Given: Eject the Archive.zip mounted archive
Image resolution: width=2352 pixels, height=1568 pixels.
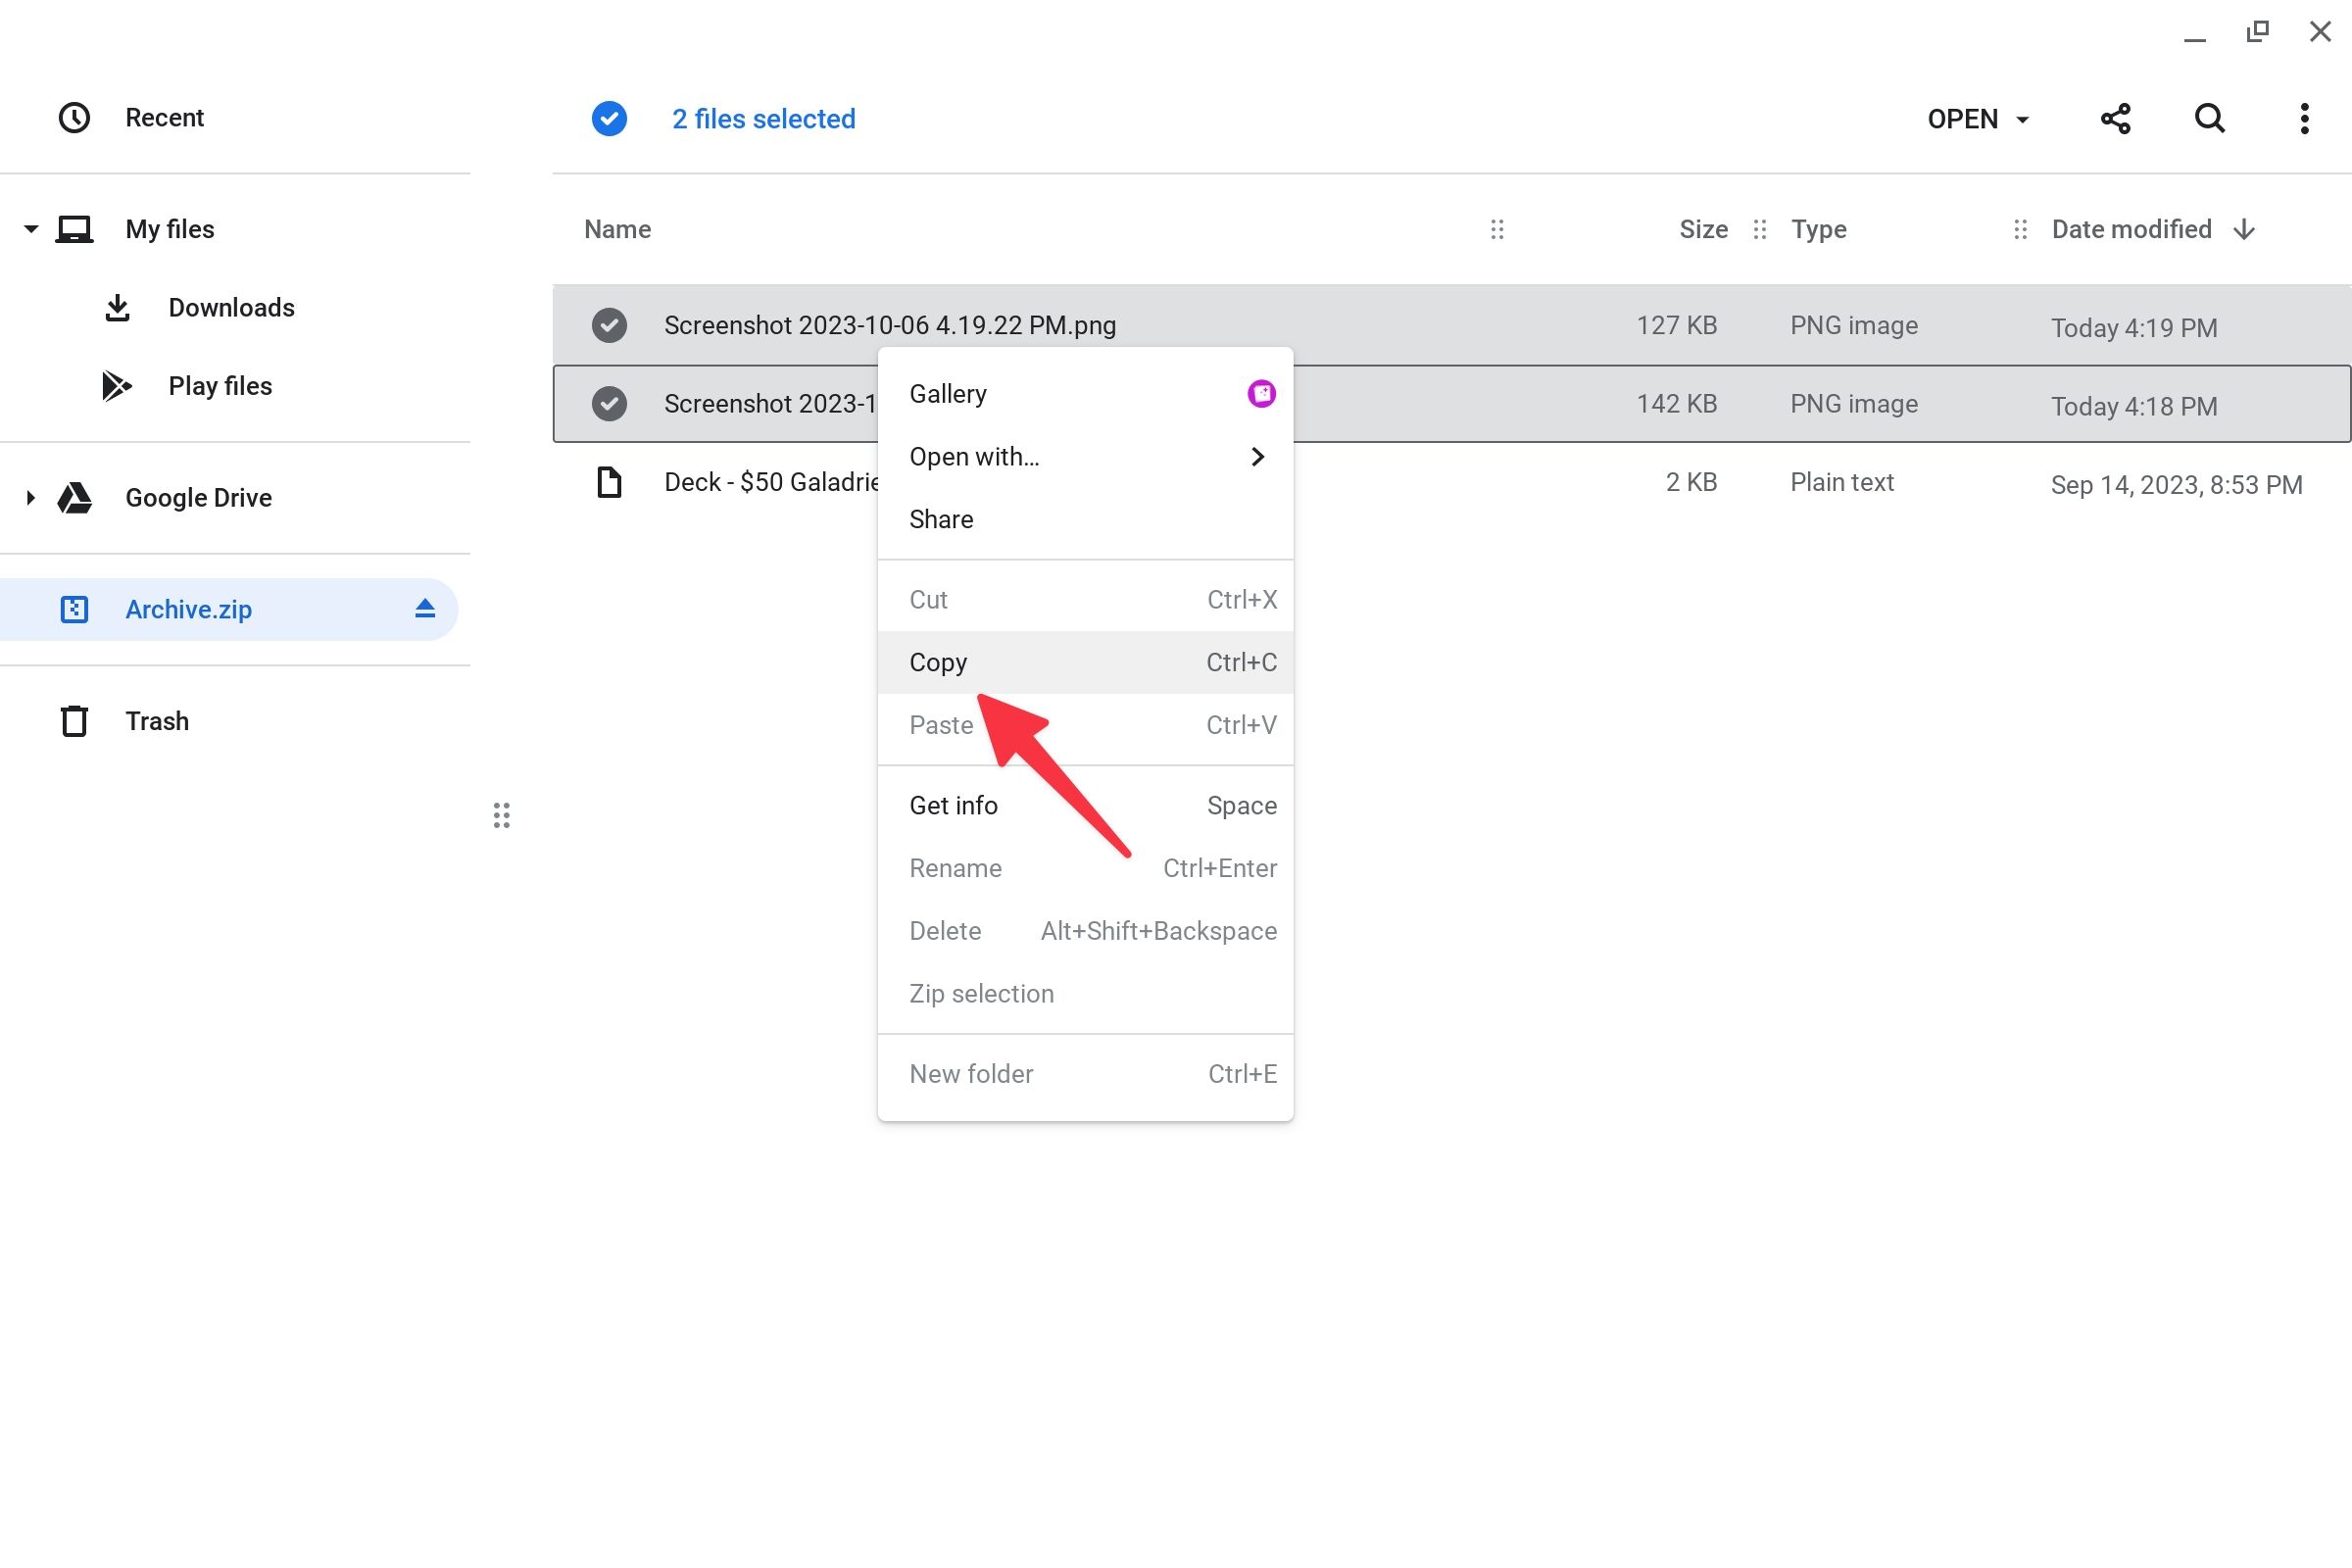Looking at the screenshot, I should pyautogui.click(x=424, y=608).
